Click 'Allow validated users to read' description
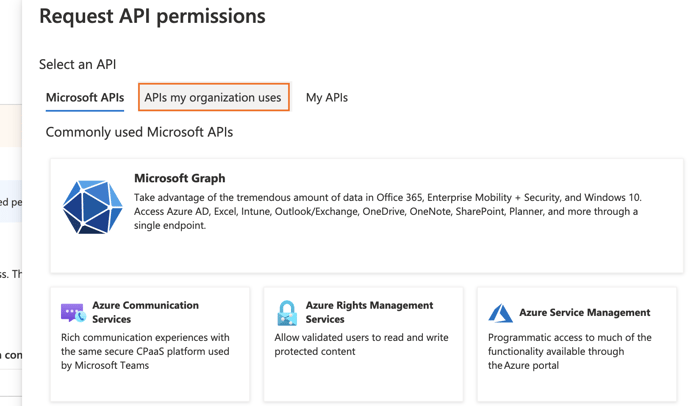688x406 pixels. 361,344
